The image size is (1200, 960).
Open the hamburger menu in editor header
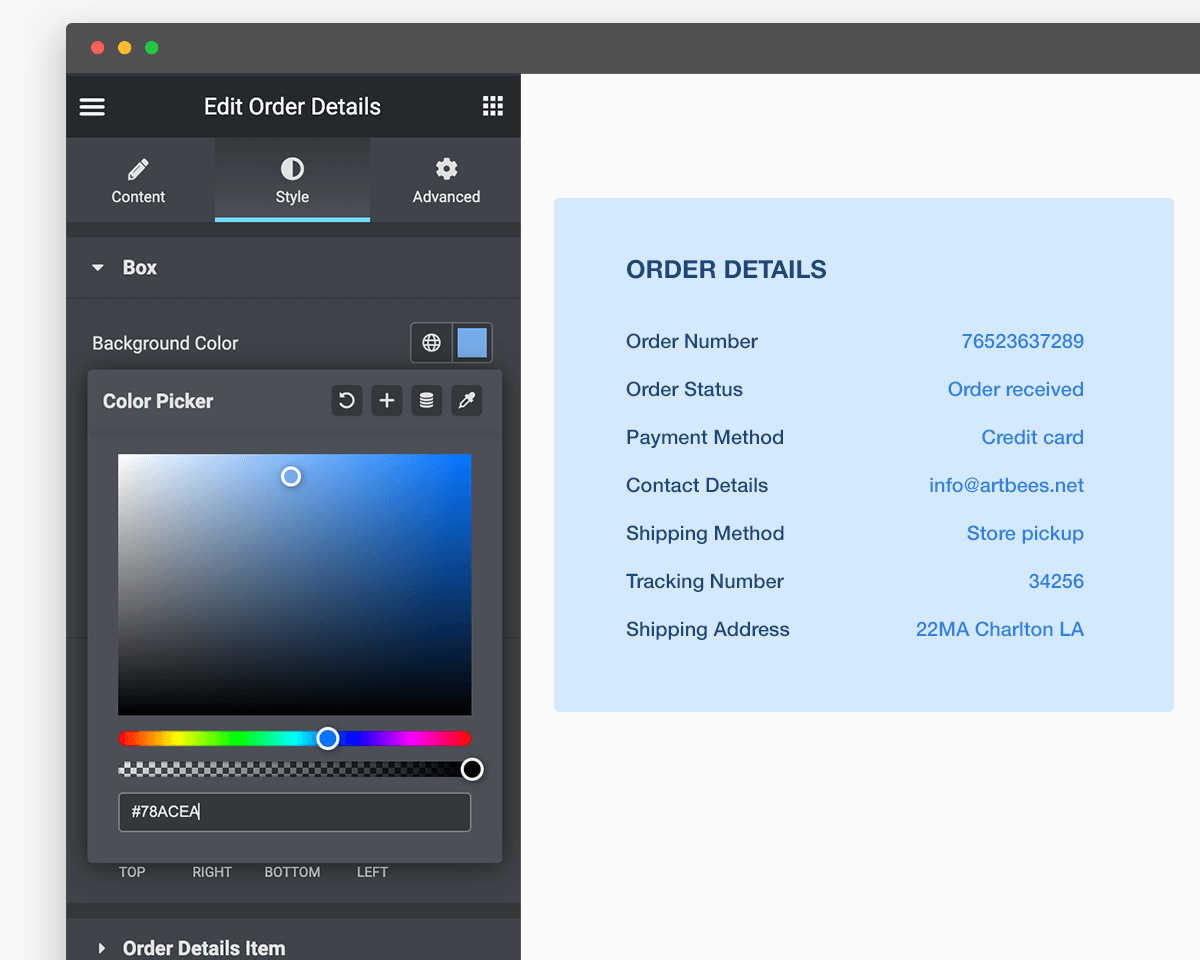92,107
